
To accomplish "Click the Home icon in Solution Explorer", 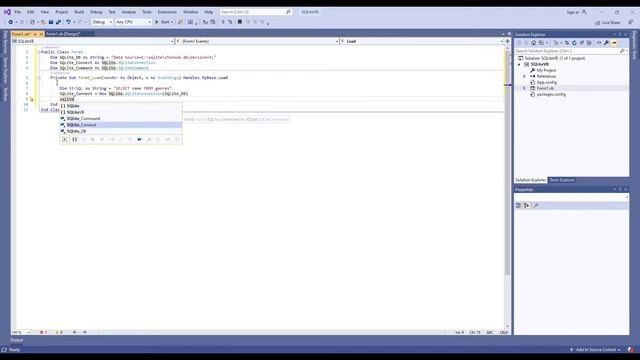I will click(x=533, y=43).
